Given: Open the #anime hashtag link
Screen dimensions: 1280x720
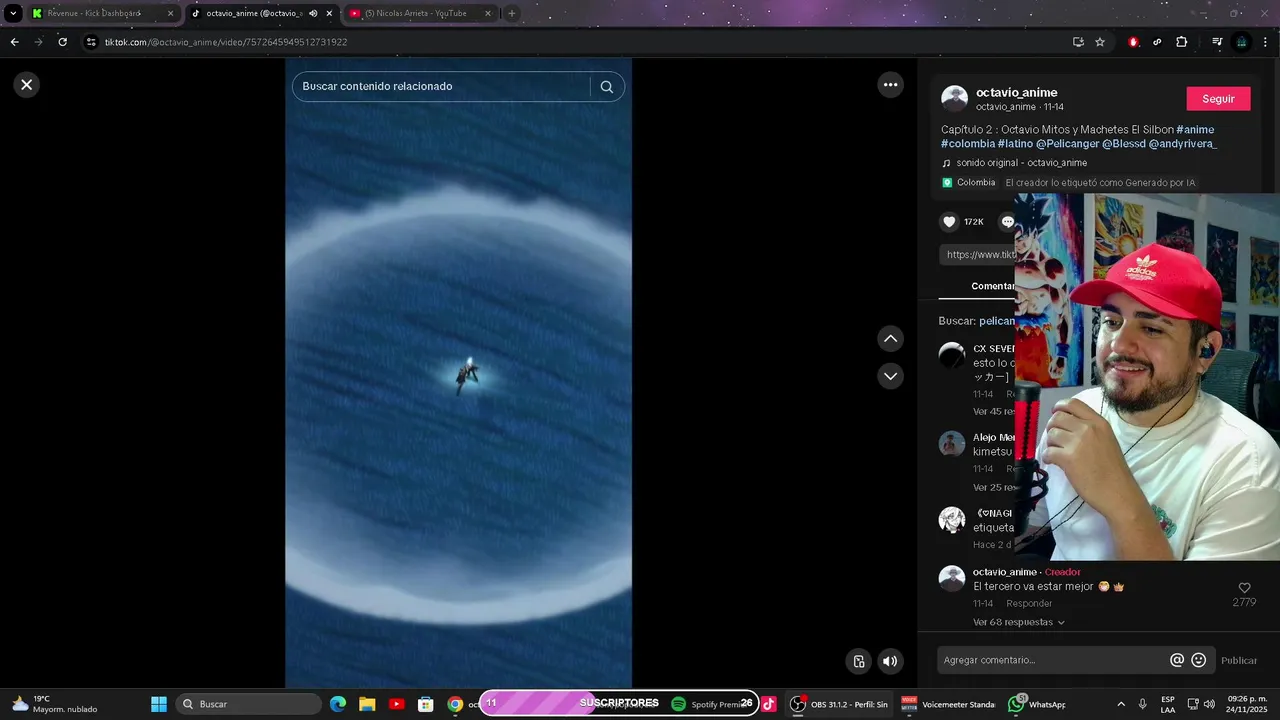Looking at the screenshot, I should pos(1195,129).
